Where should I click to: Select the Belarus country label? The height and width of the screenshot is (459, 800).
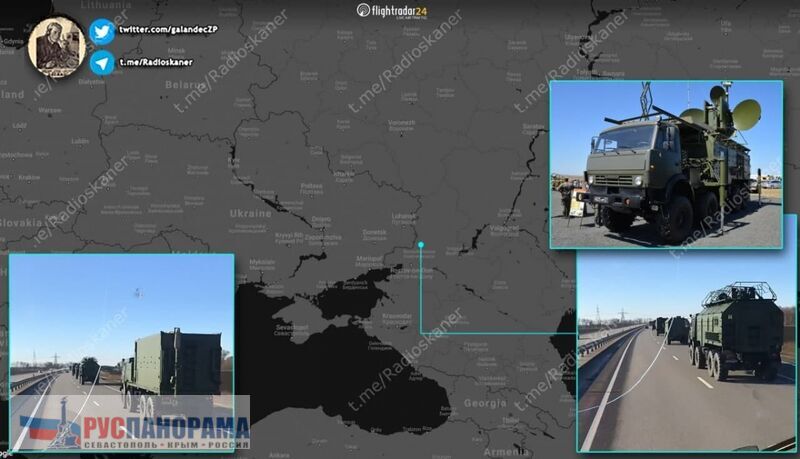[x=185, y=85]
